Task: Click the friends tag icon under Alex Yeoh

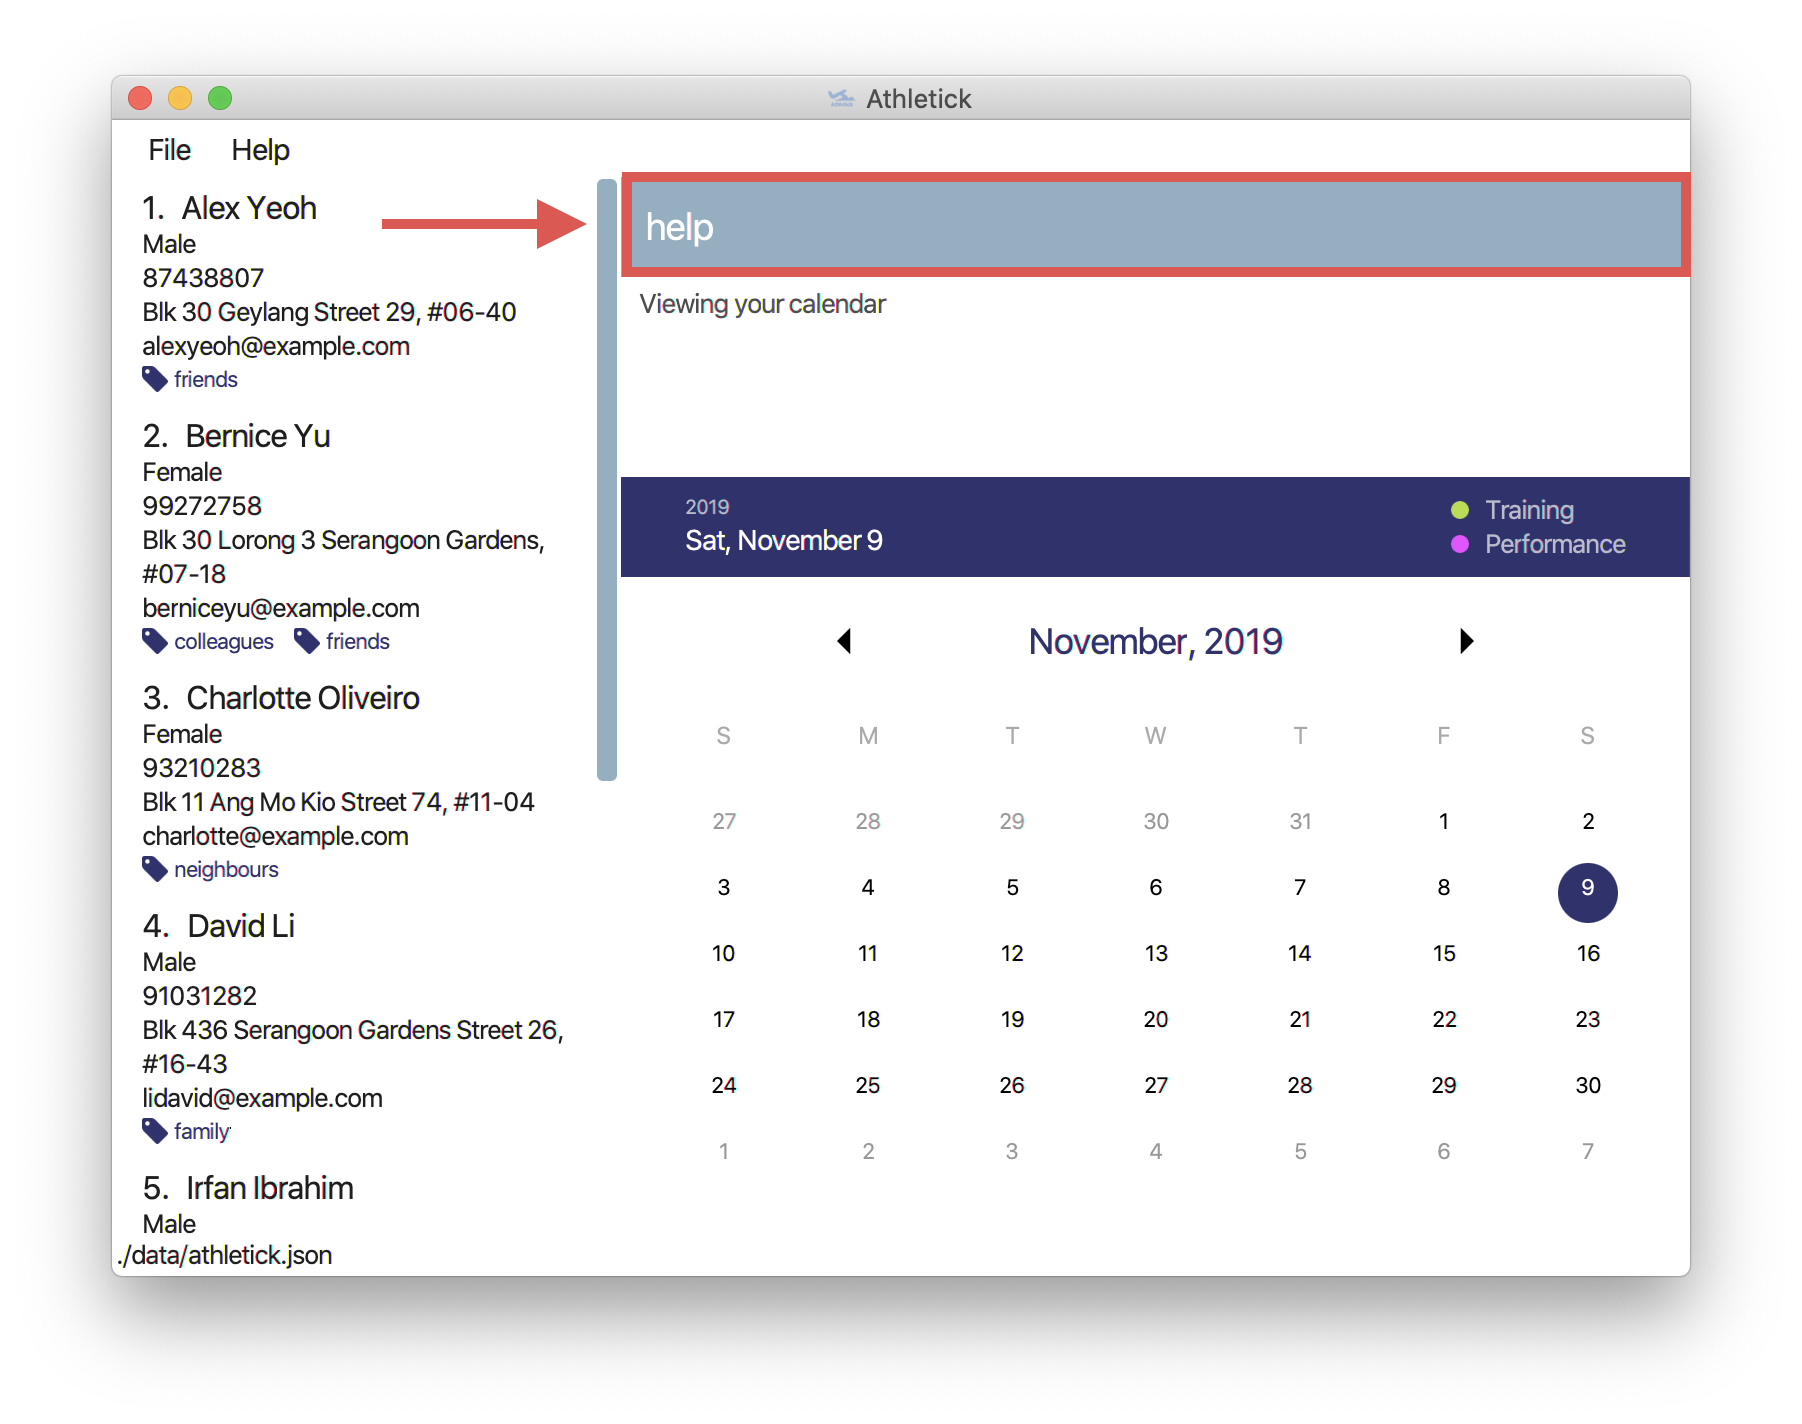Action: pos(154,379)
